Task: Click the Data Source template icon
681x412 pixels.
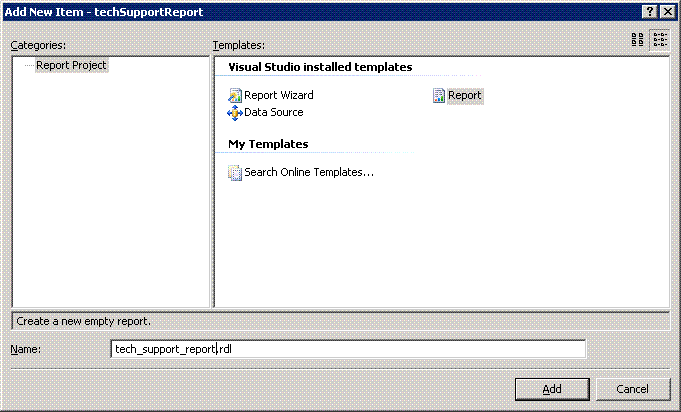Action: (x=235, y=113)
